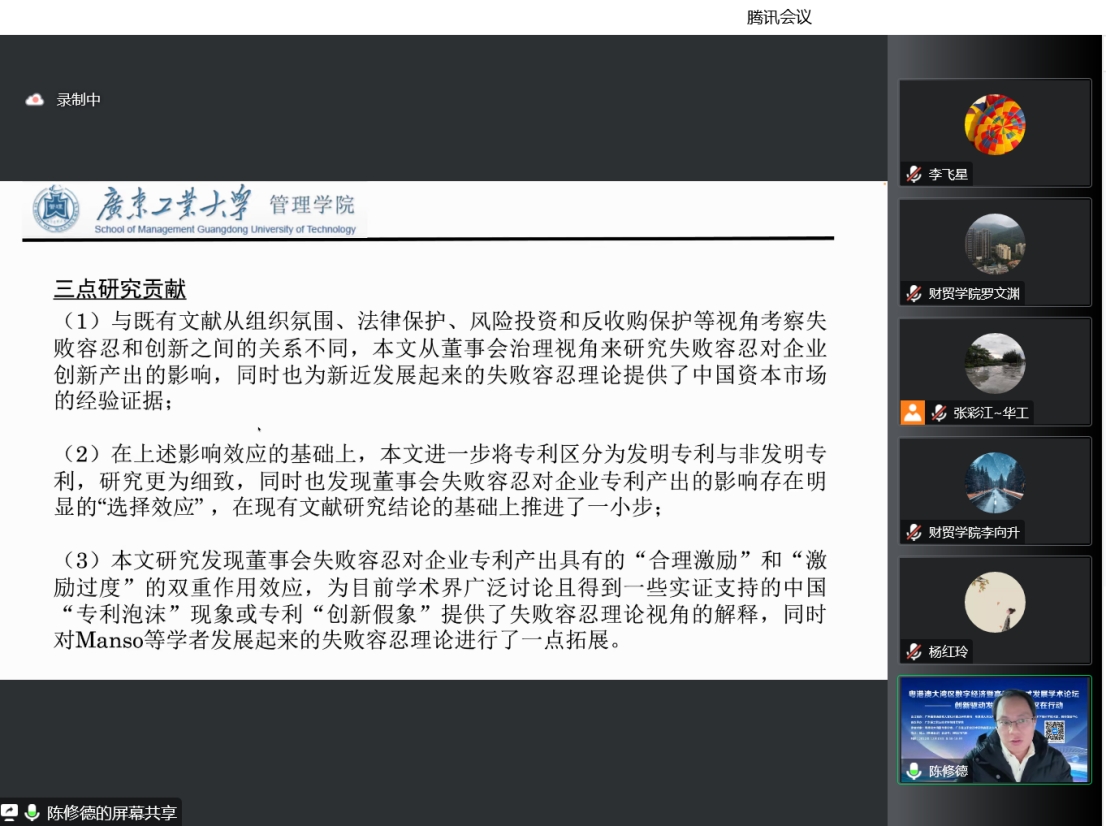Click the 三点研究贡献 slide heading
The width and height of the screenshot is (1106, 826).
pyautogui.click(x=120, y=290)
